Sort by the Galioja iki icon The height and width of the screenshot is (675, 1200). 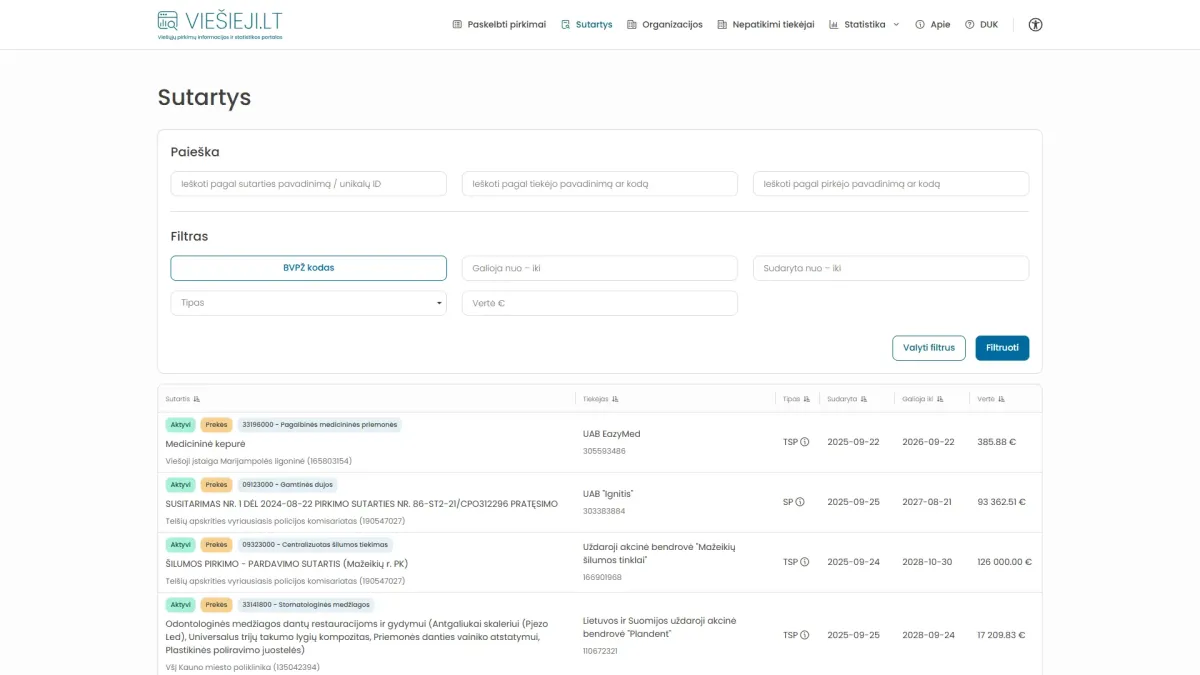[x=940, y=399]
